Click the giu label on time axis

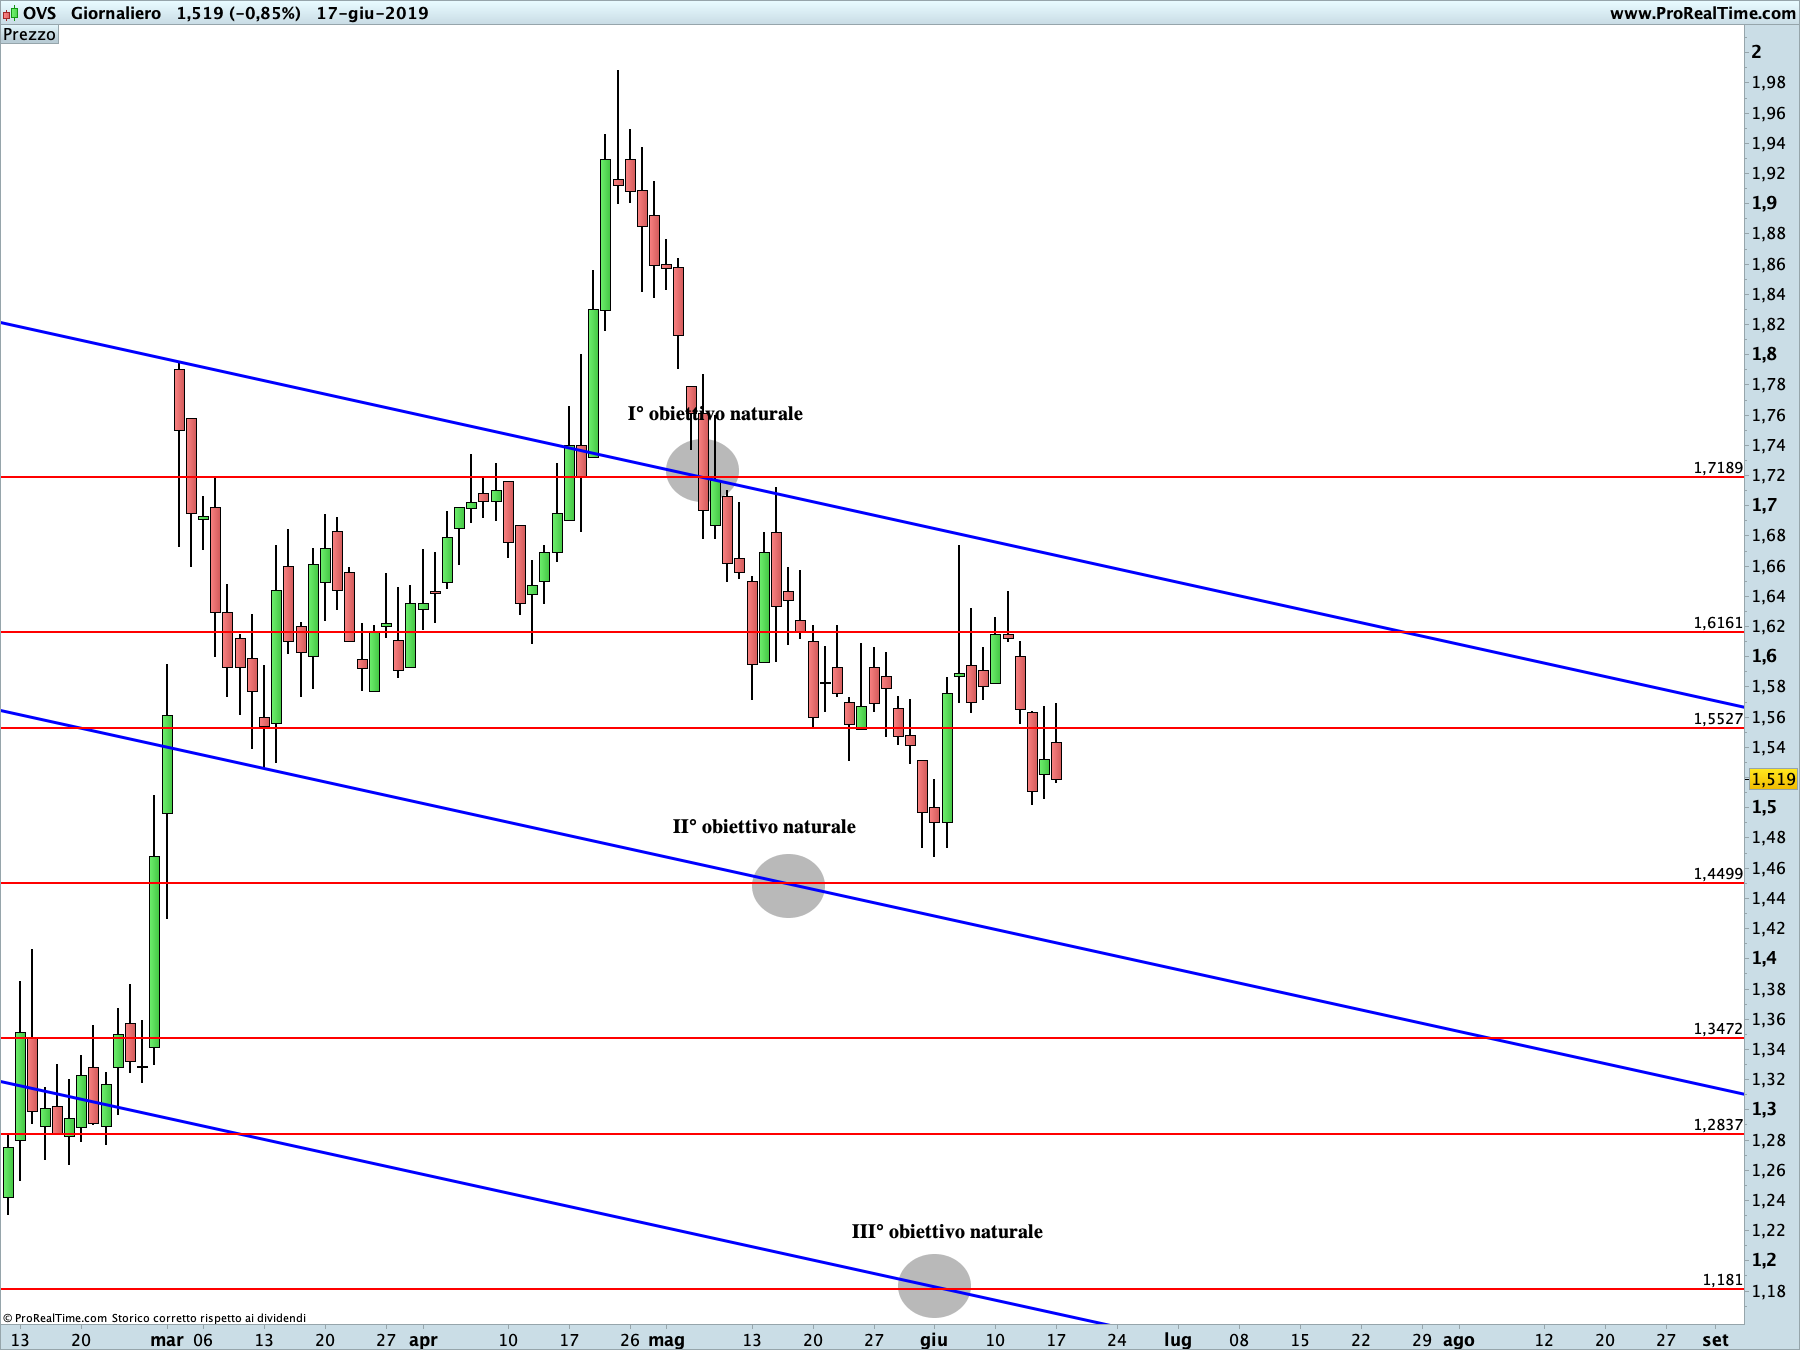pos(934,1340)
